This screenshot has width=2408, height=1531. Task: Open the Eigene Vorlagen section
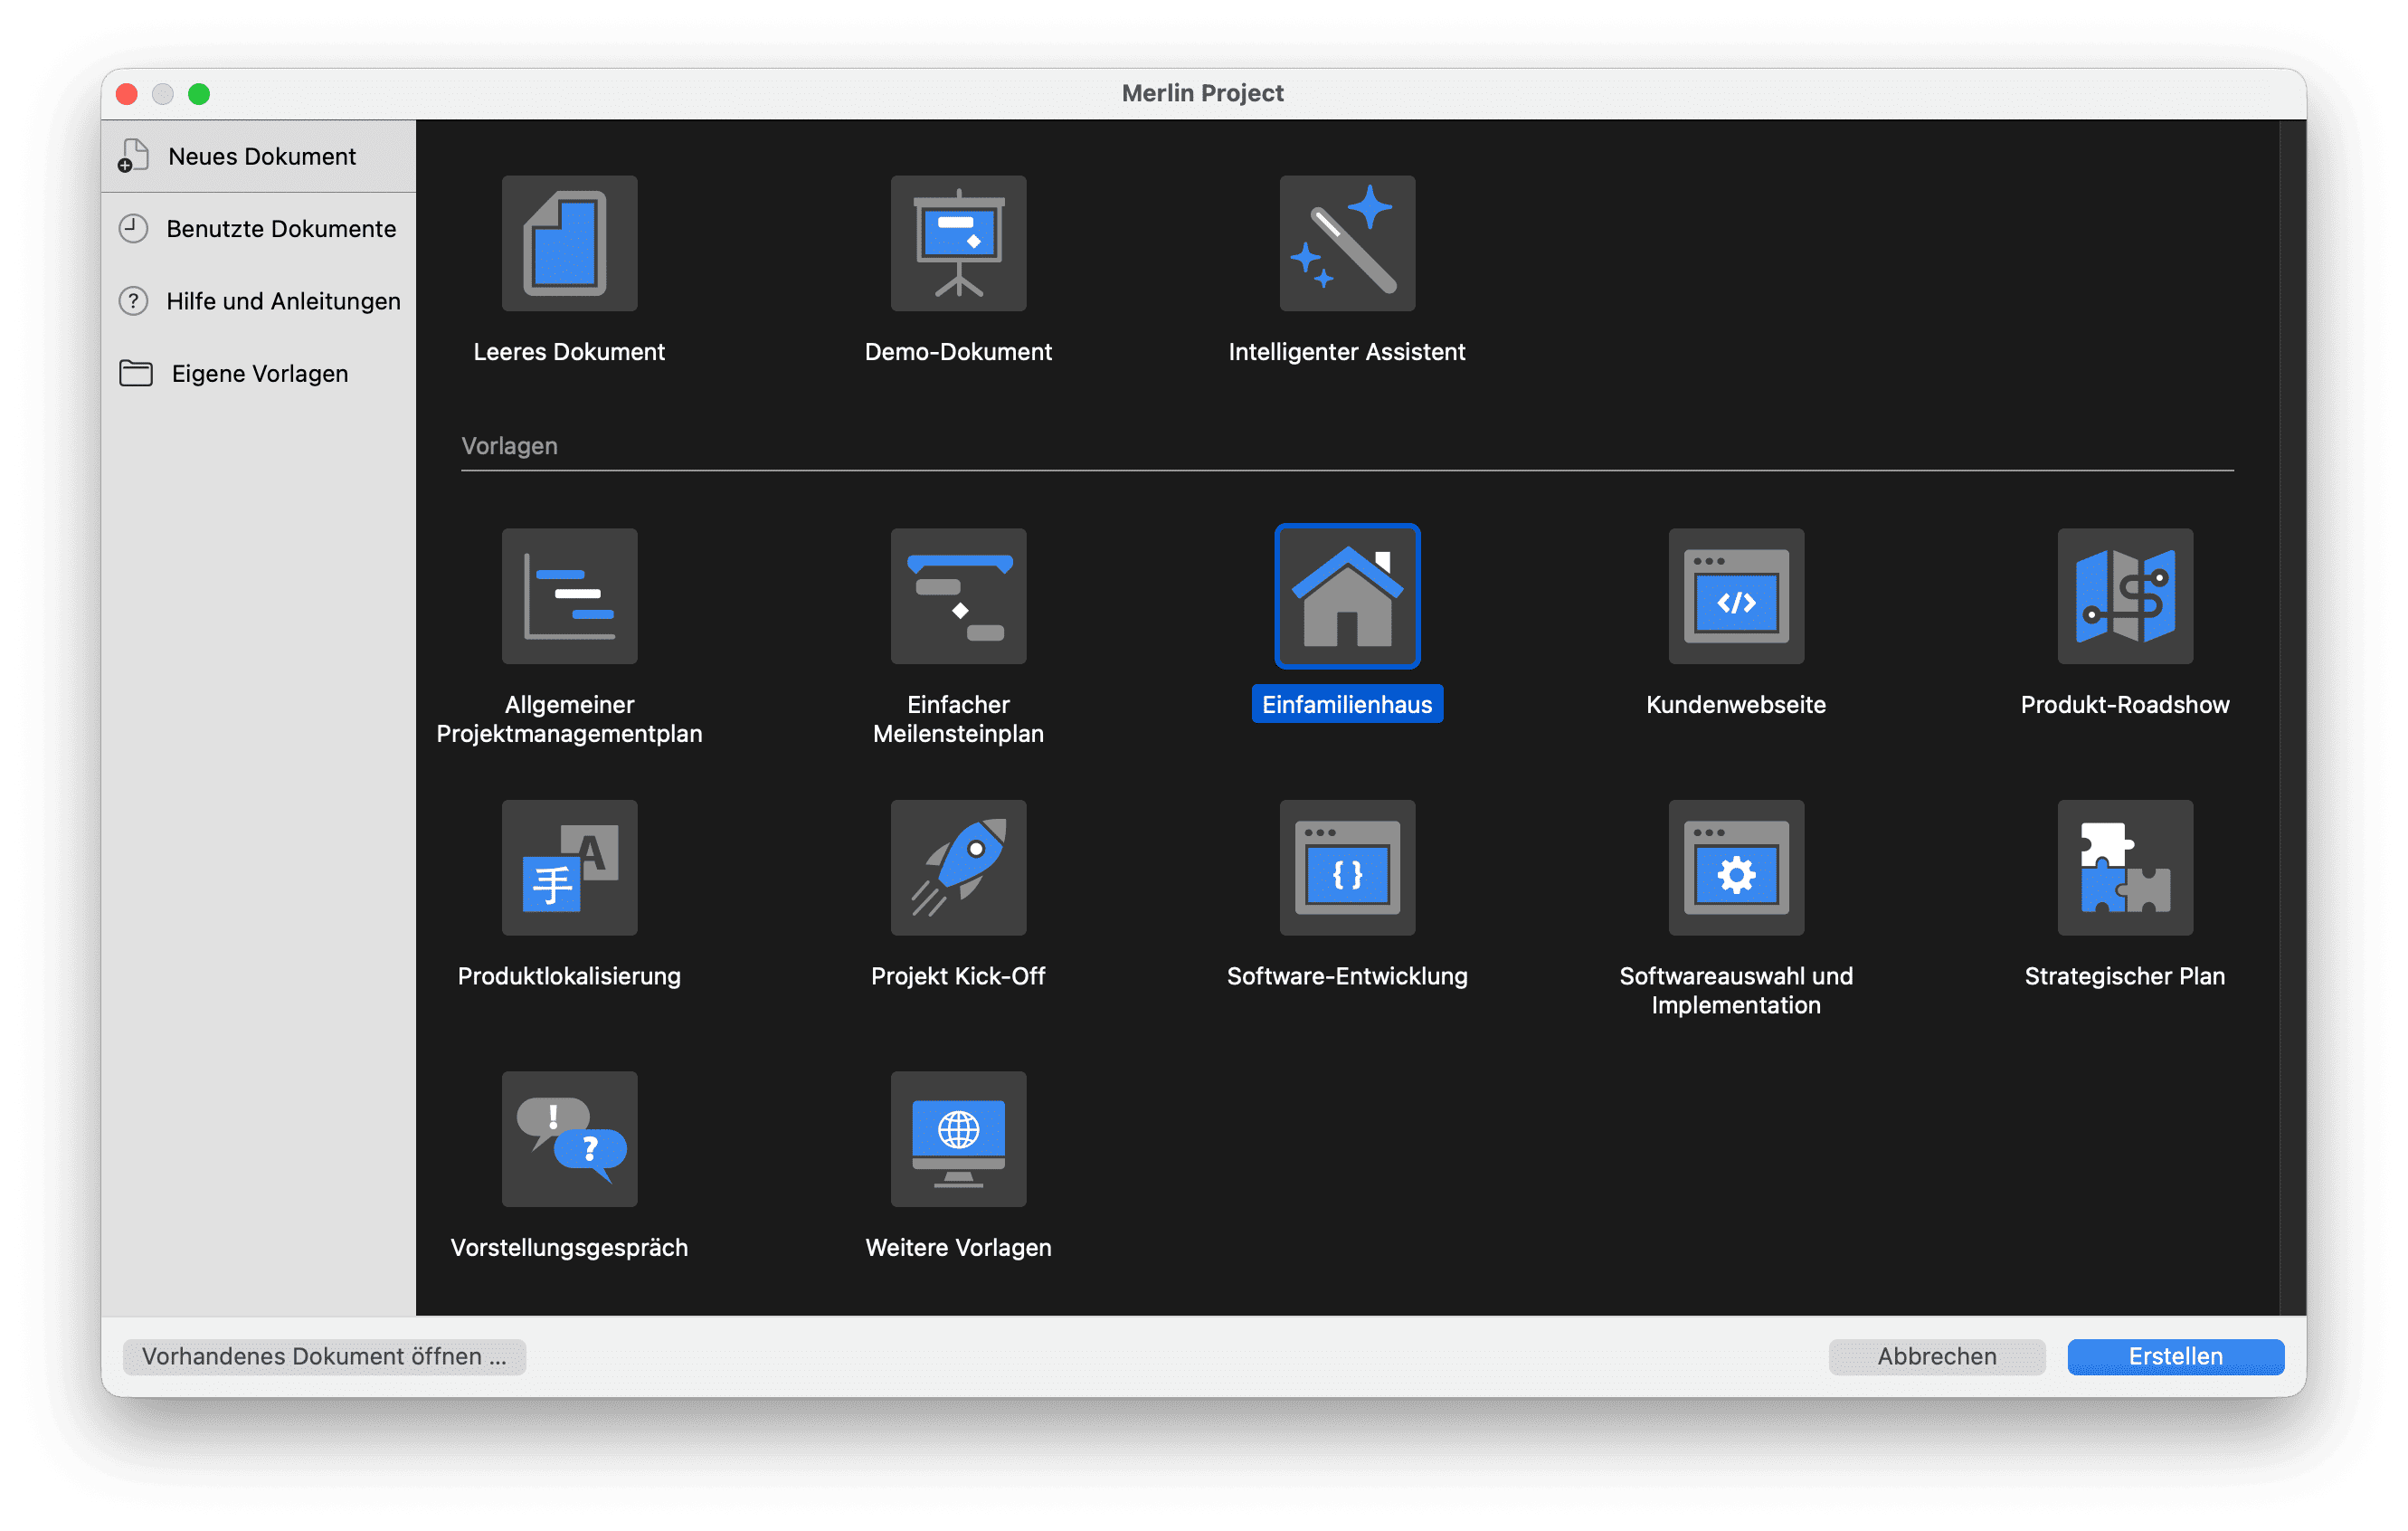click(259, 373)
